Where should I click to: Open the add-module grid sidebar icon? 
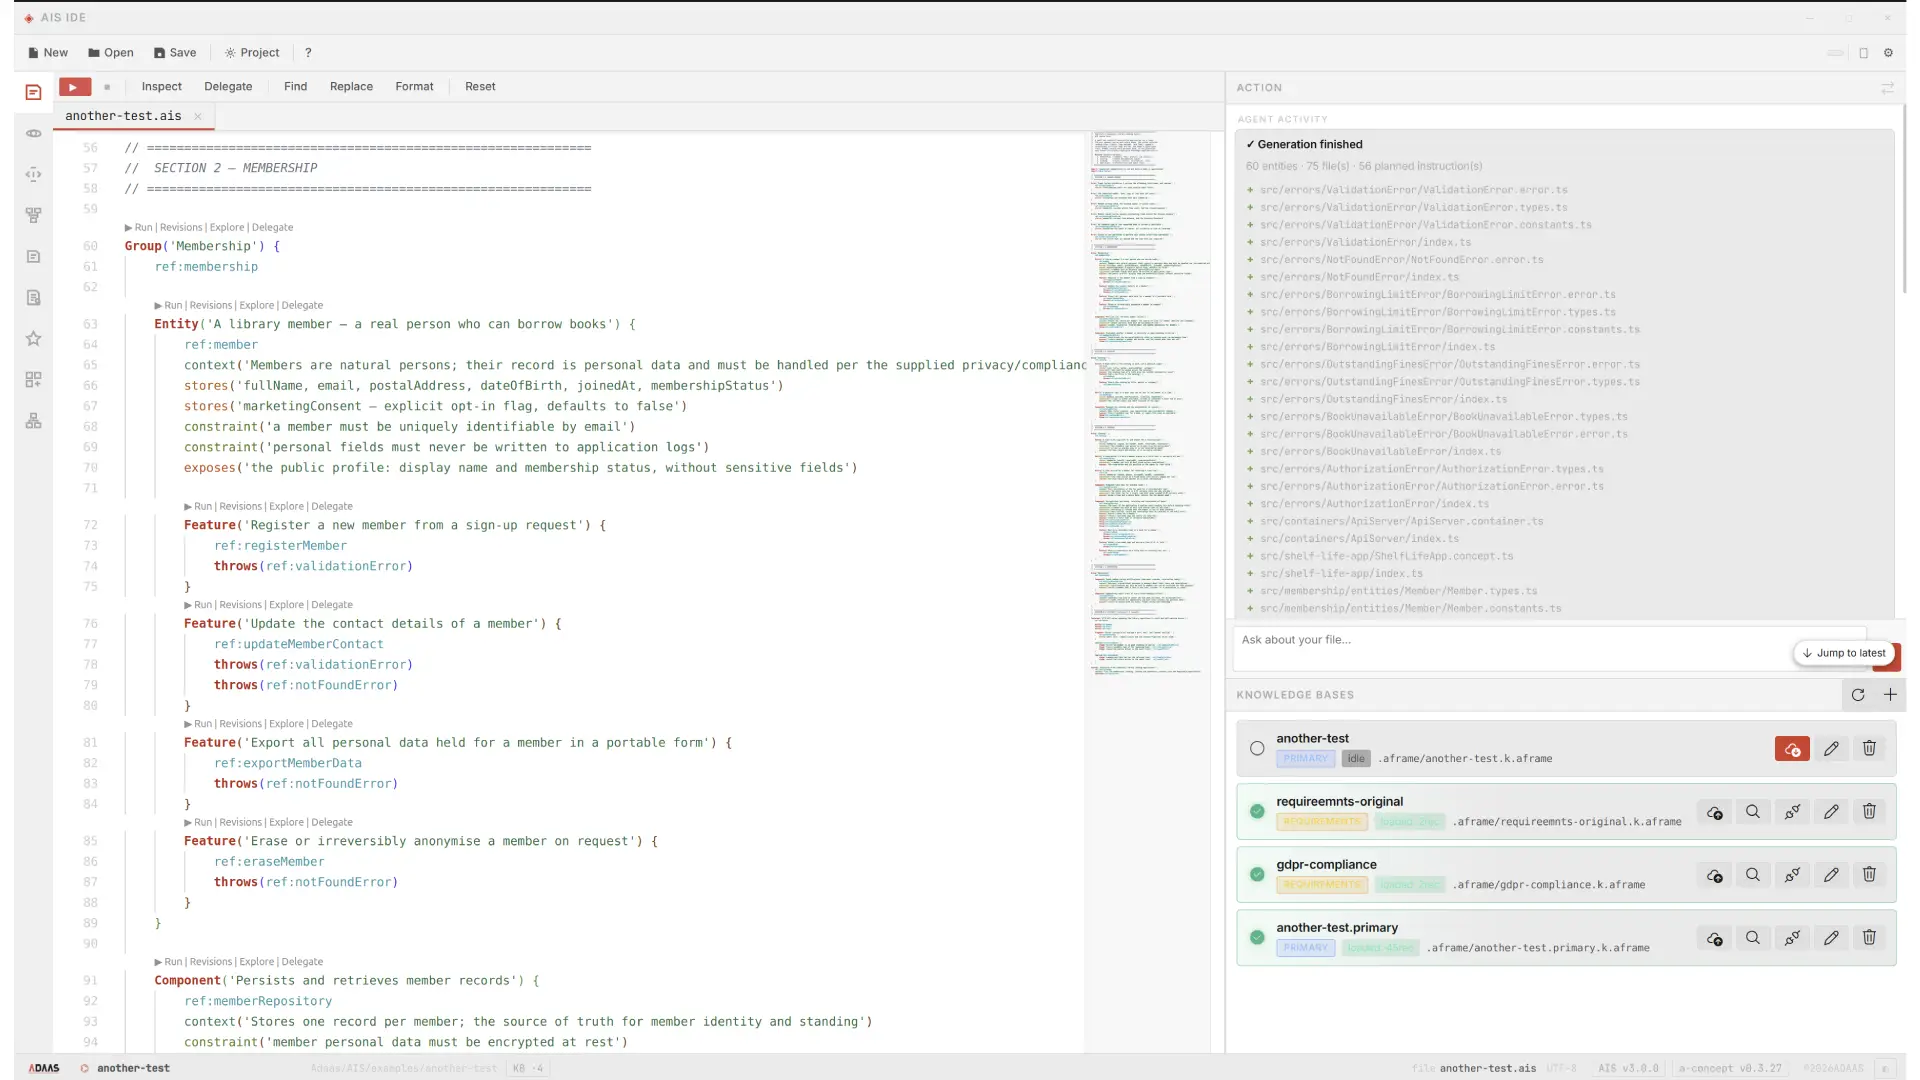click(x=33, y=379)
